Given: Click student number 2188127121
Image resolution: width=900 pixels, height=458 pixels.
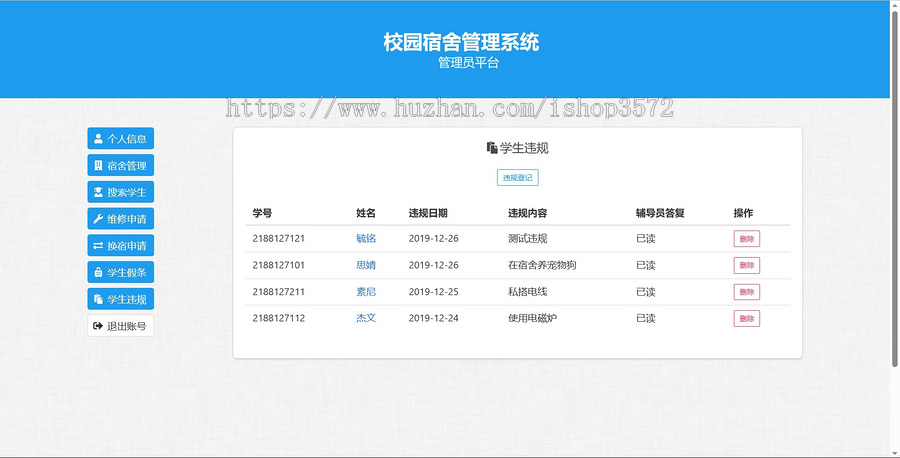Looking at the screenshot, I should pos(279,238).
